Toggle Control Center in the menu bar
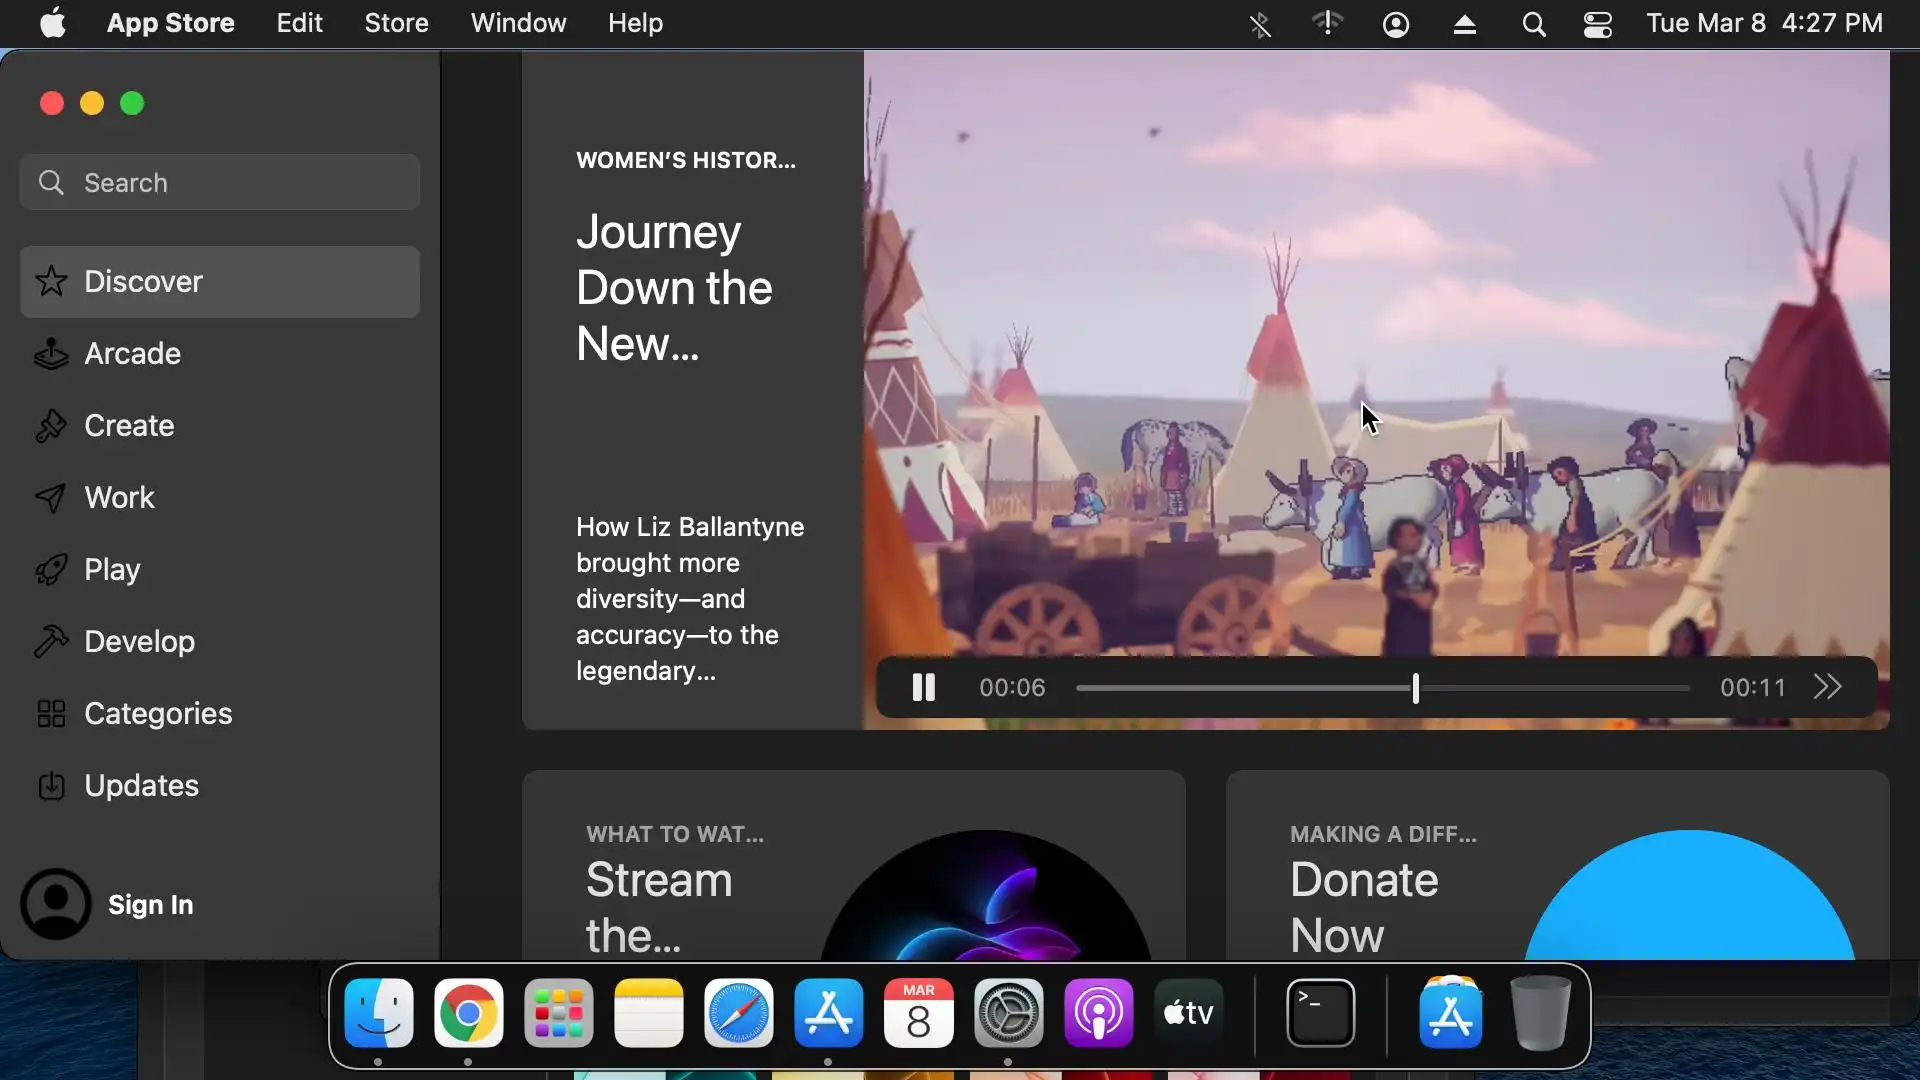 1597,24
